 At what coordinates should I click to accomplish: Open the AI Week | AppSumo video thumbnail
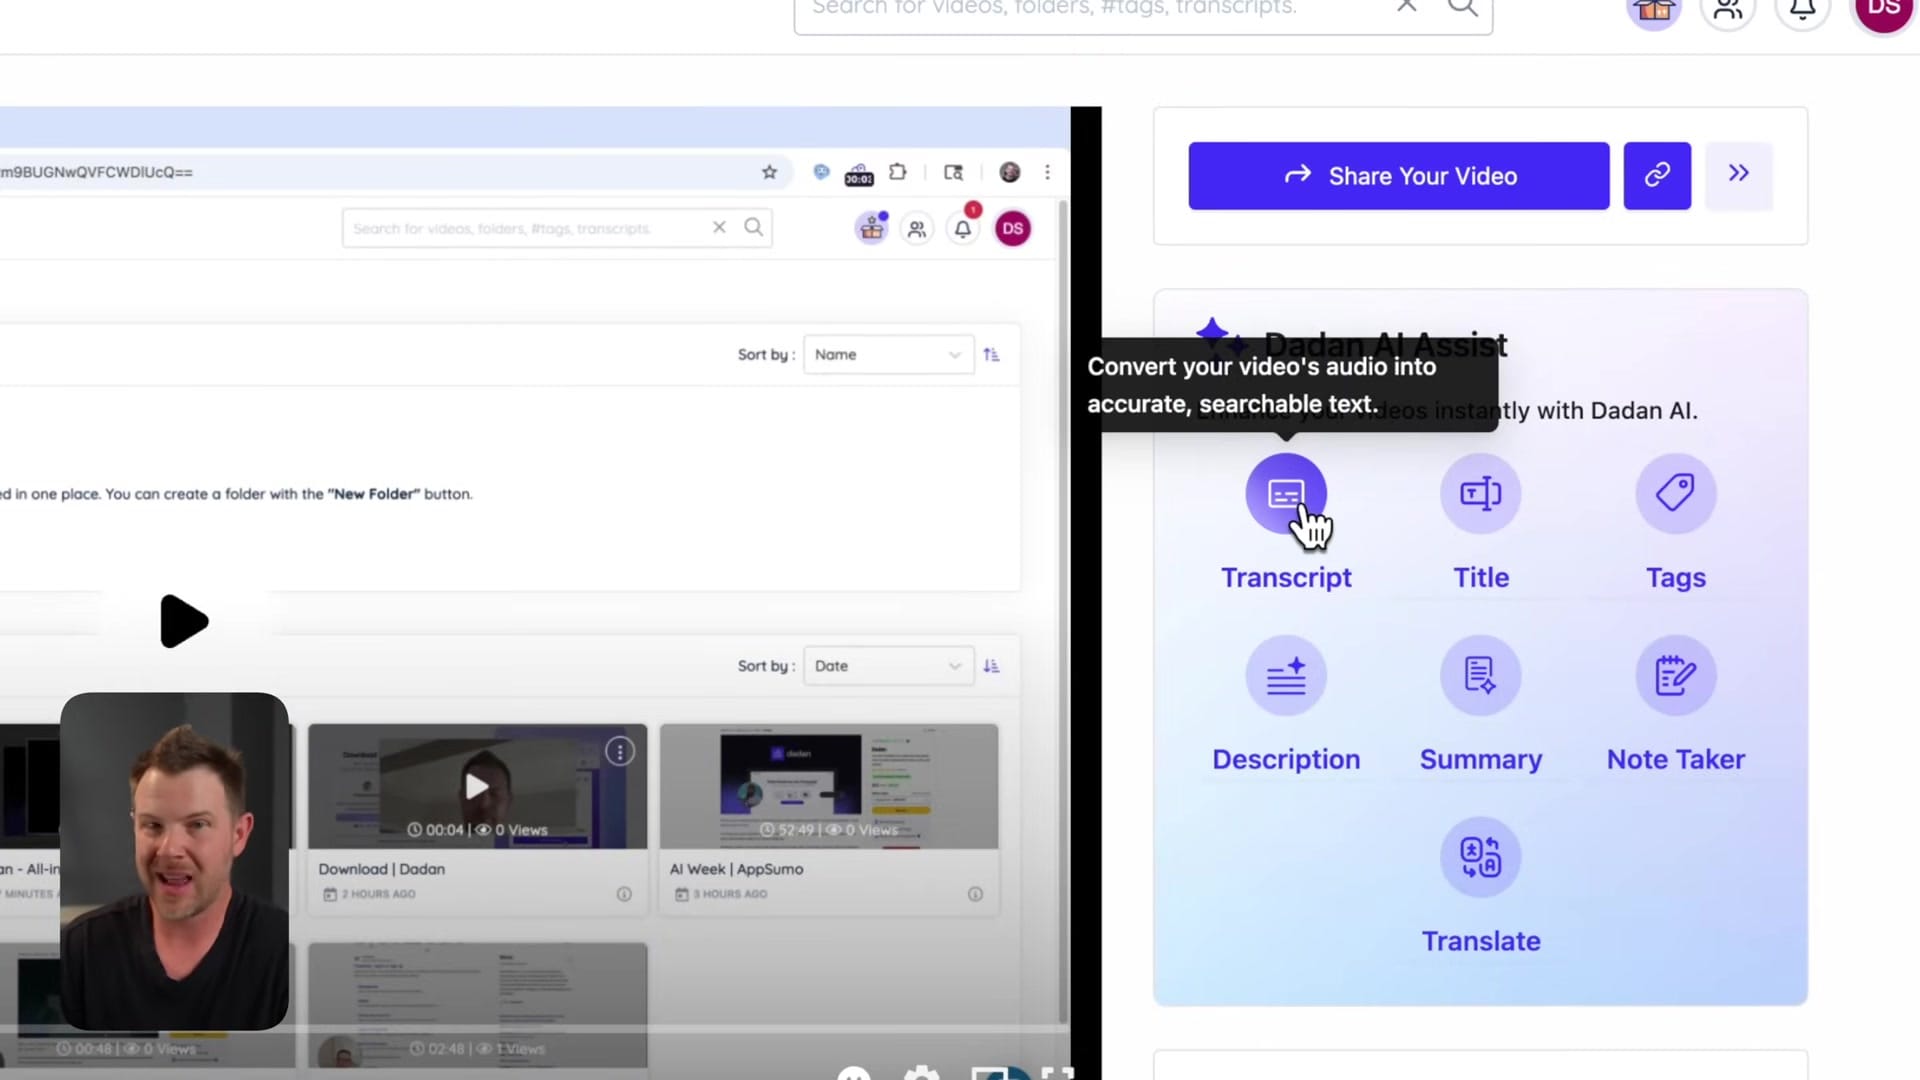click(x=829, y=786)
